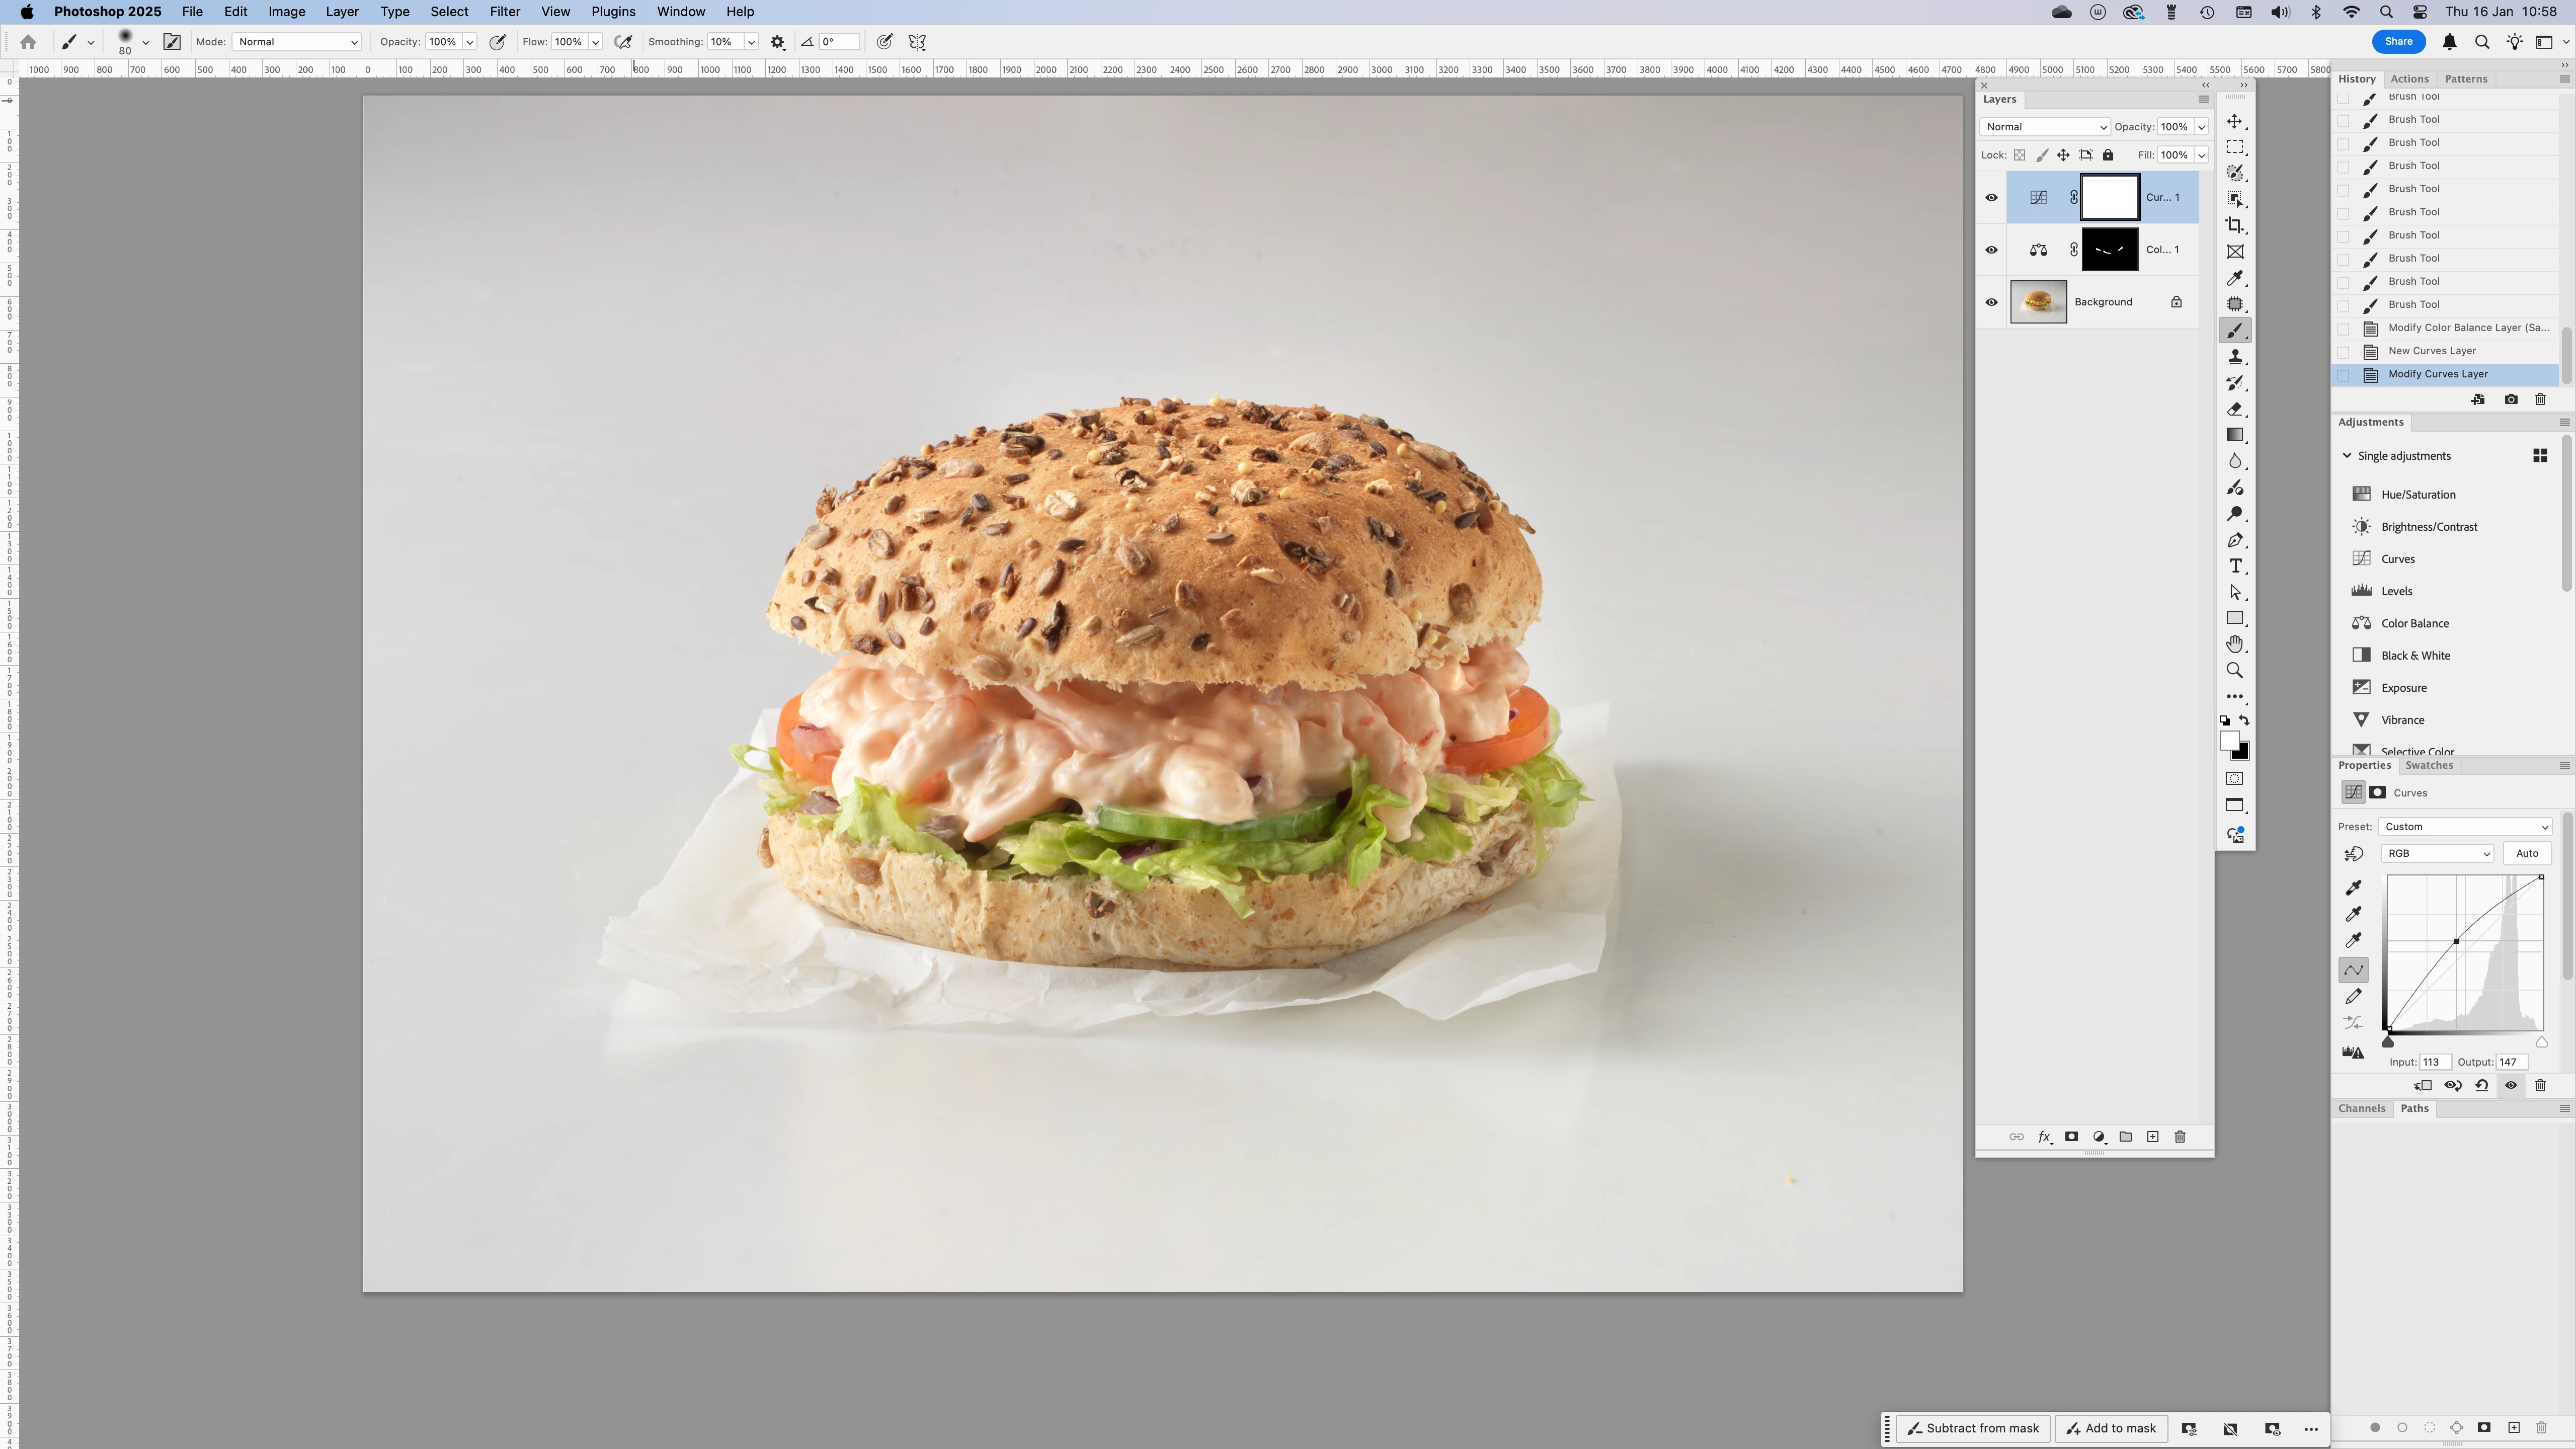Open the Filter menu

tap(504, 12)
